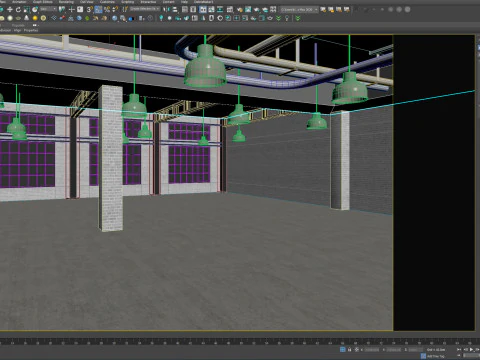Image resolution: width=480 pixels, height=360 pixels.
Task: Click the Z coordinate field
Action: pyautogui.click(x=416, y=350)
